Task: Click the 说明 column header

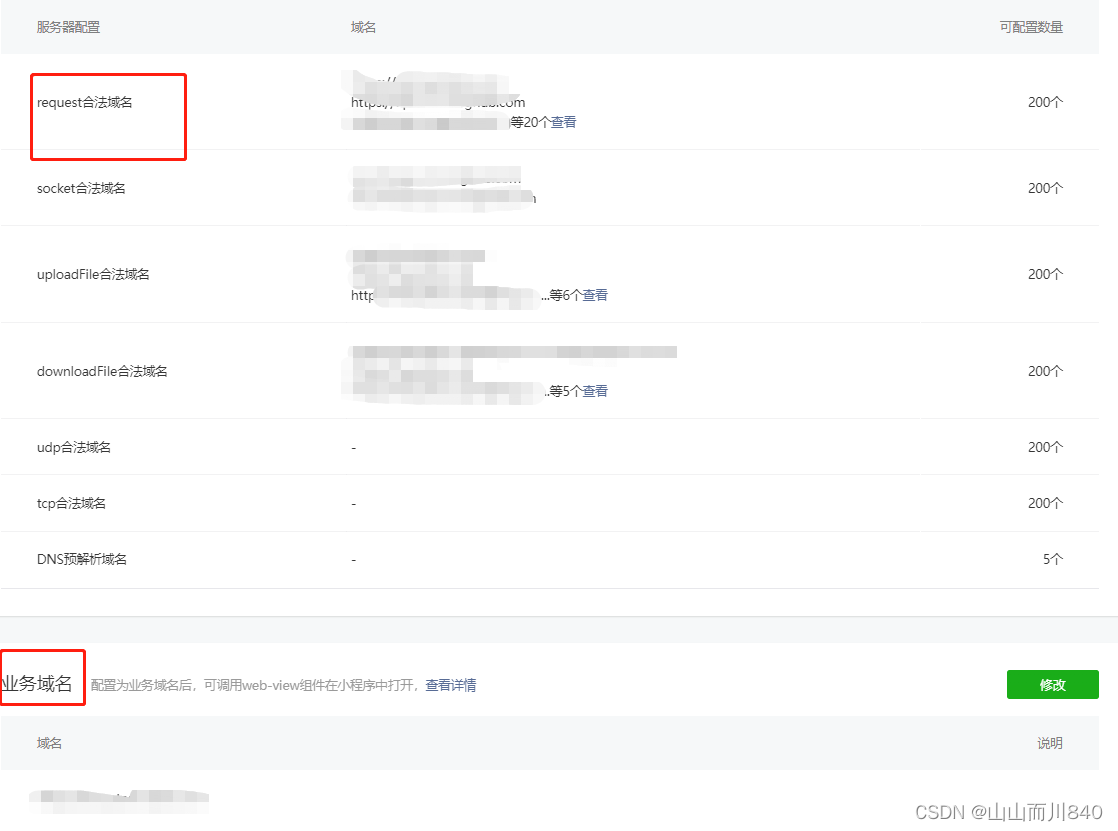Action: [x=1050, y=743]
